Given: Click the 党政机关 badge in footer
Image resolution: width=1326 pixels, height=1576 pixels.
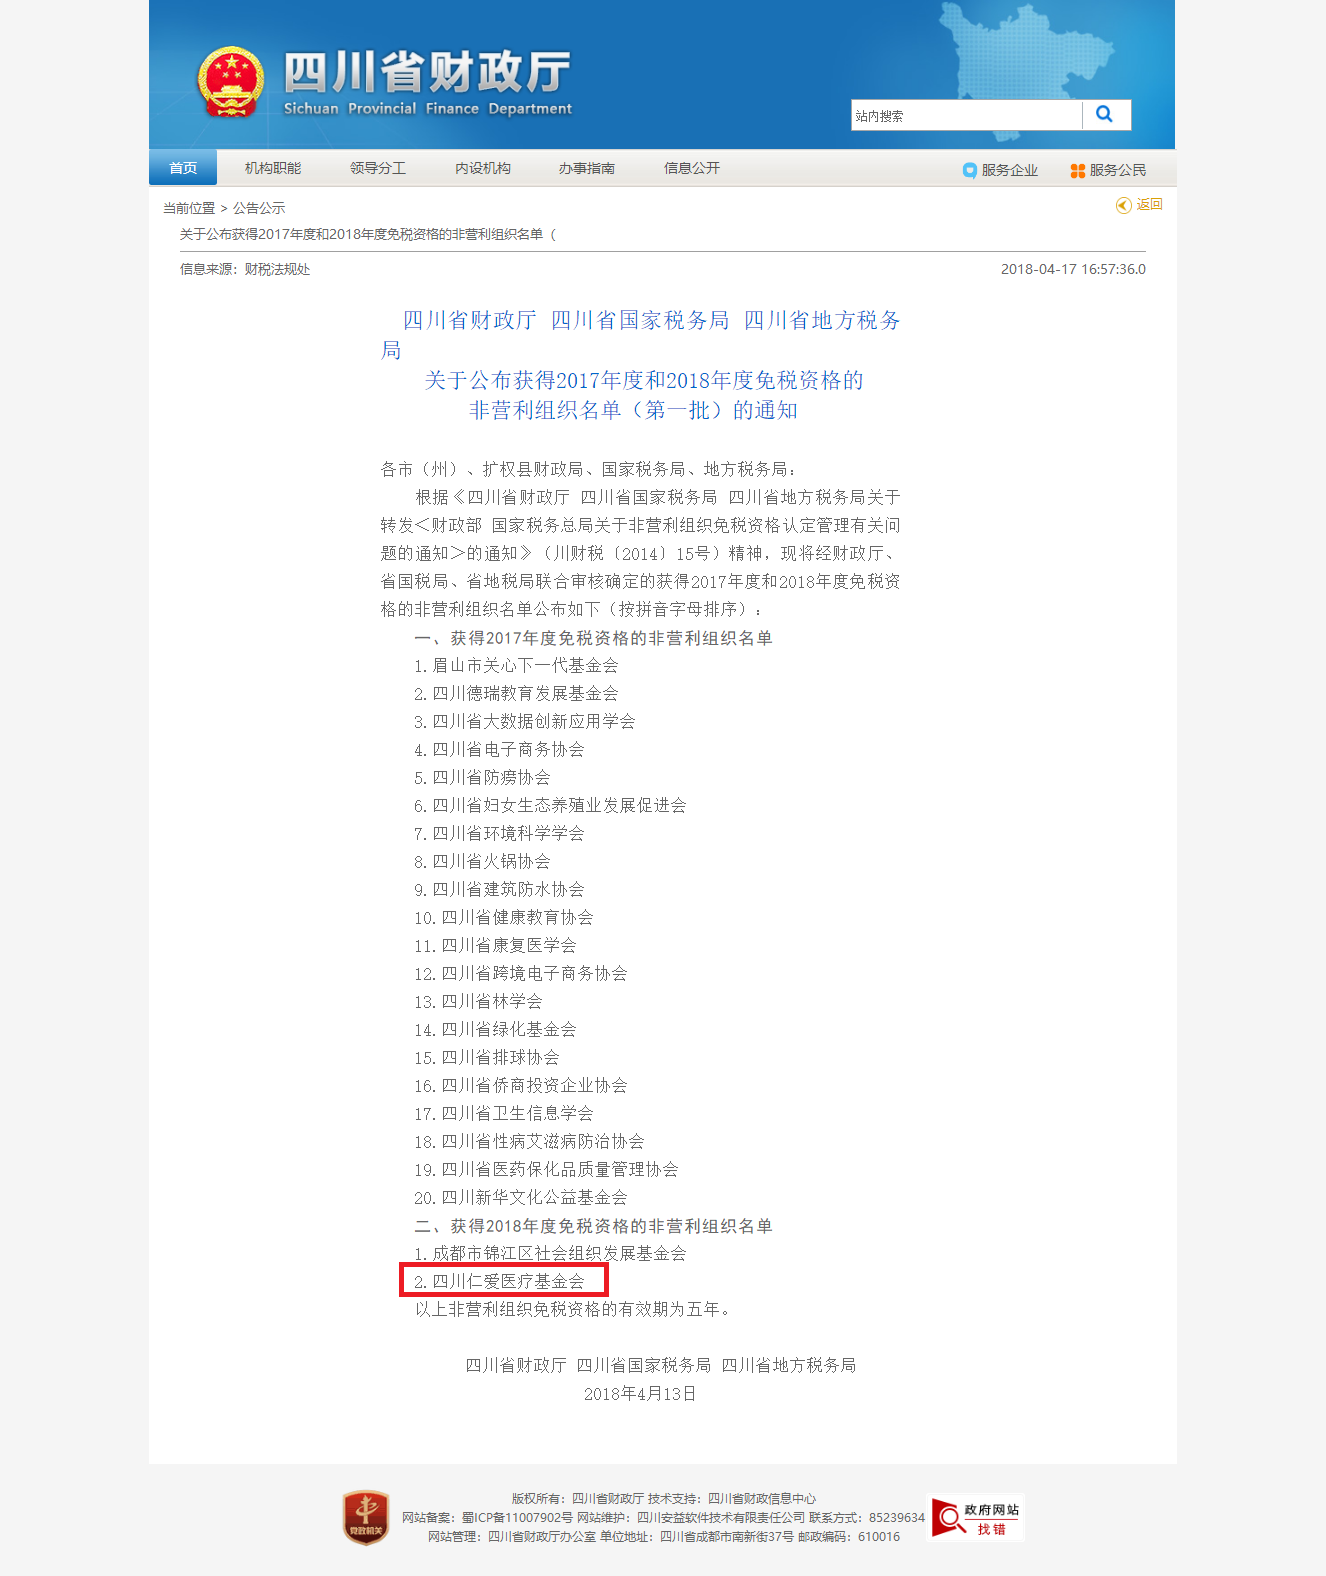Looking at the screenshot, I should click(366, 1517).
